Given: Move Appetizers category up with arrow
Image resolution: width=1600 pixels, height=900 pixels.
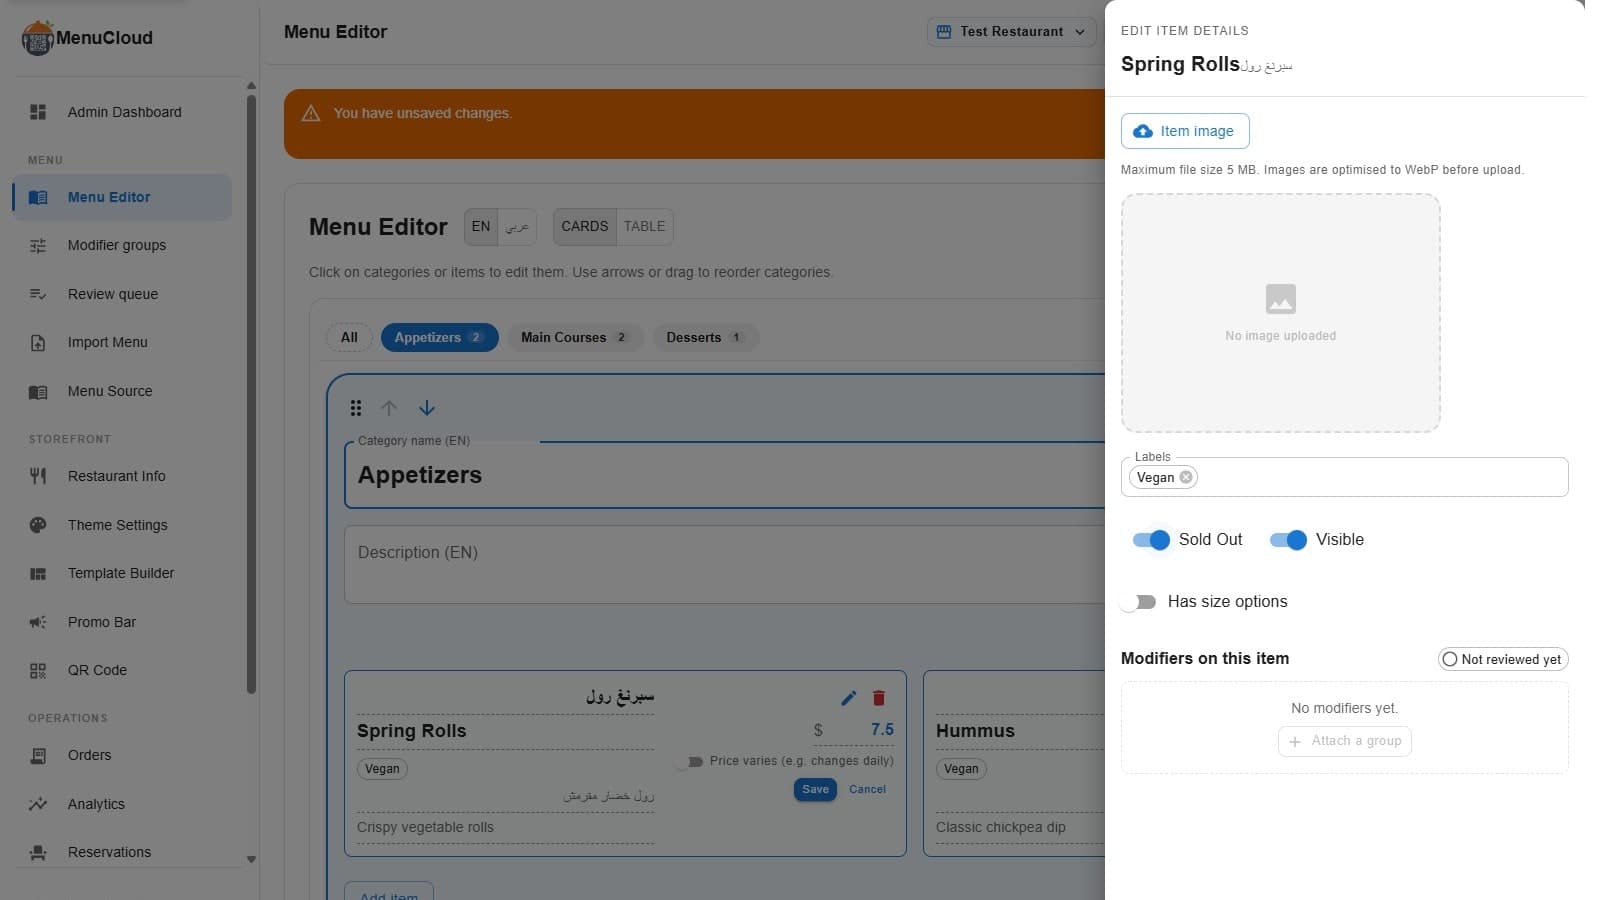Looking at the screenshot, I should pyautogui.click(x=389, y=408).
